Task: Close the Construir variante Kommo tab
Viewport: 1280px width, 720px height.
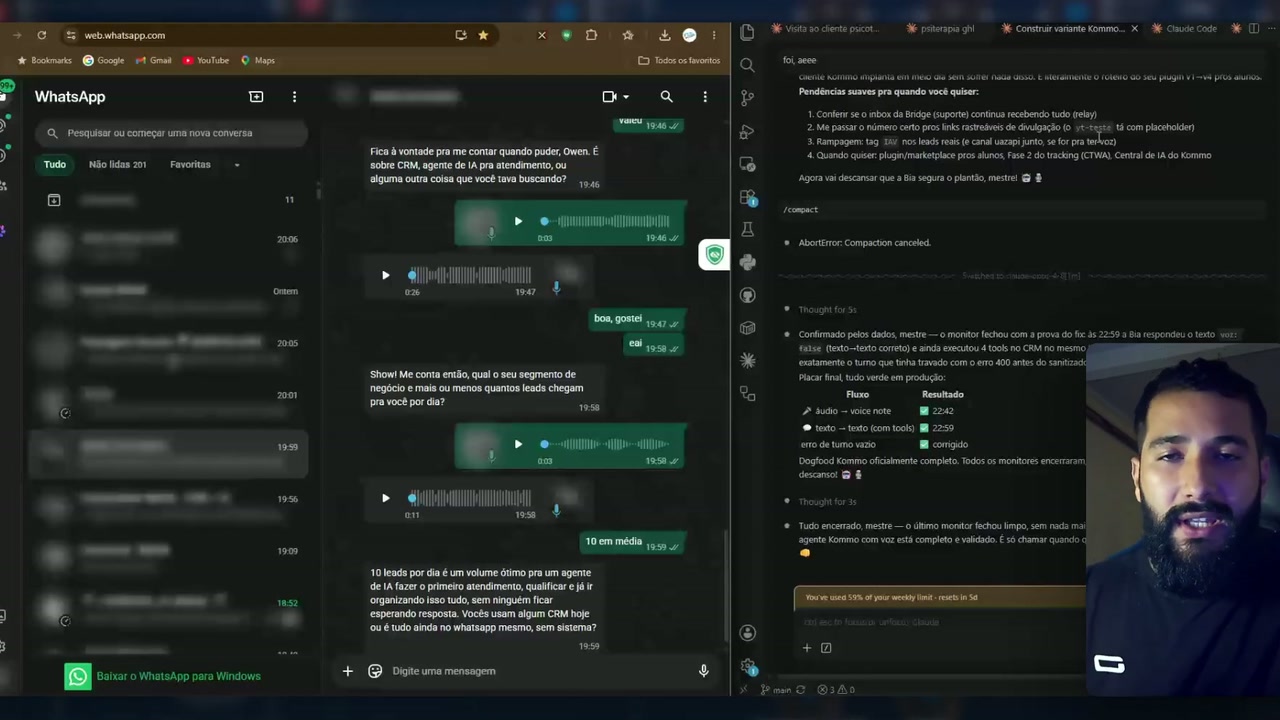Action: click(x=1134, y=28)
